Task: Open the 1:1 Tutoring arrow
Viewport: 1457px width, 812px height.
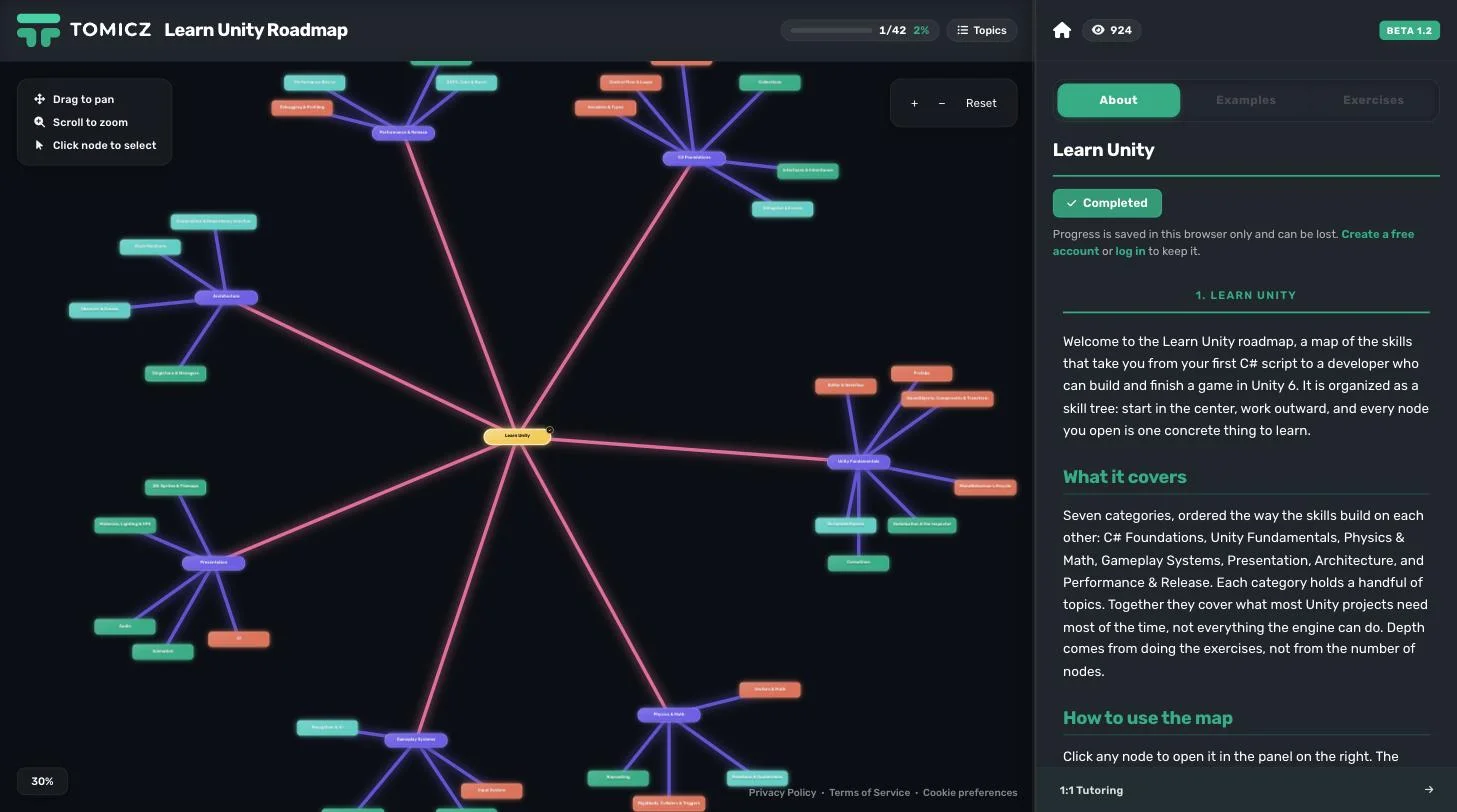Action: point(1428,790)
